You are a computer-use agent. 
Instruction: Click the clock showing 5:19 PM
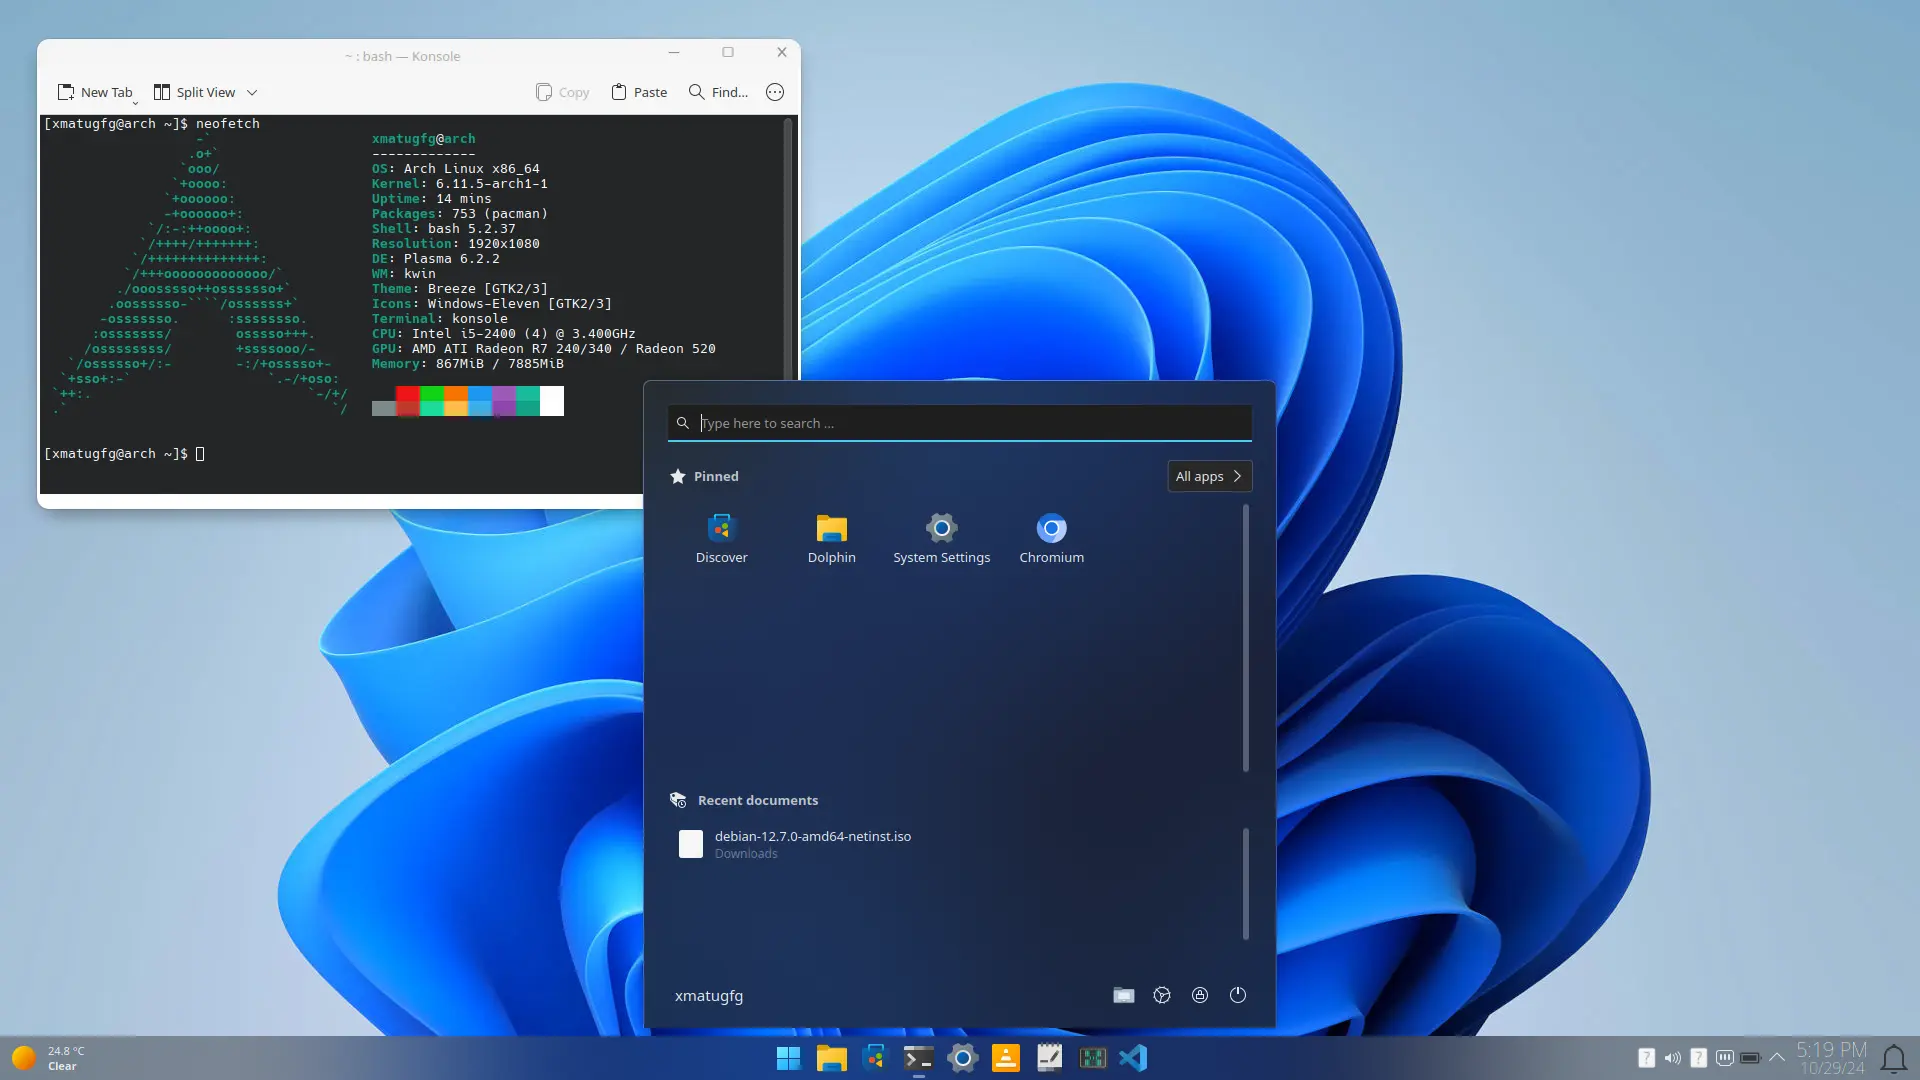(1832, 1058)
